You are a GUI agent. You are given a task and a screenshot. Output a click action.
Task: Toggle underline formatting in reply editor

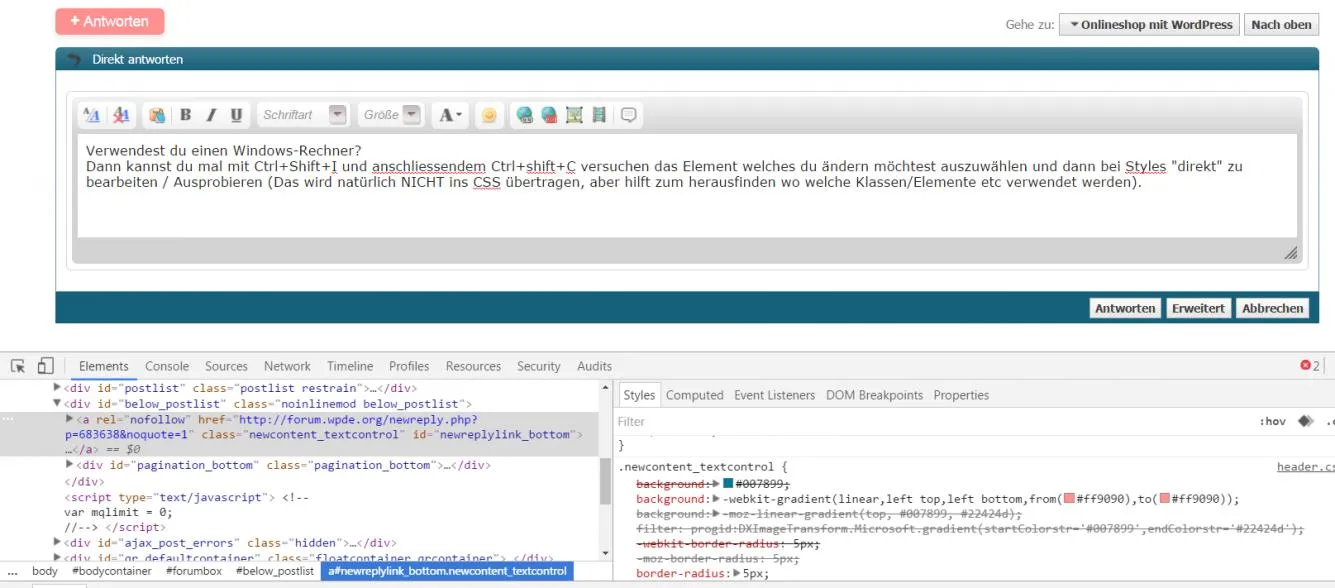(x=236, y=115)
